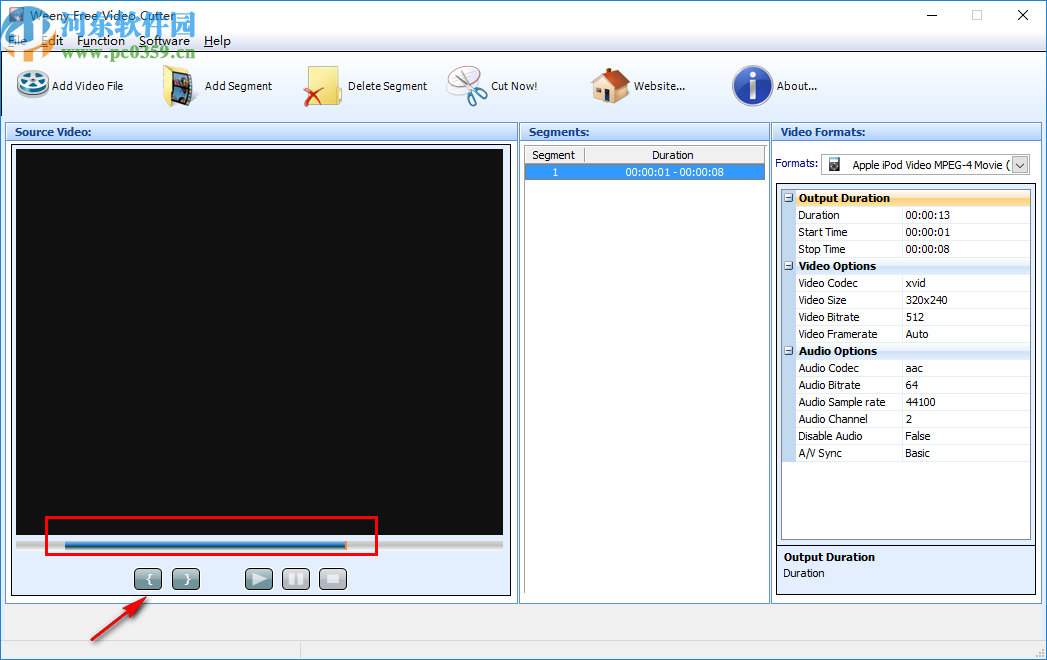Mark segment start with the { button
Image resolution: width=1047 pixels, height=660 pixels.
click(x=148, y=579)
